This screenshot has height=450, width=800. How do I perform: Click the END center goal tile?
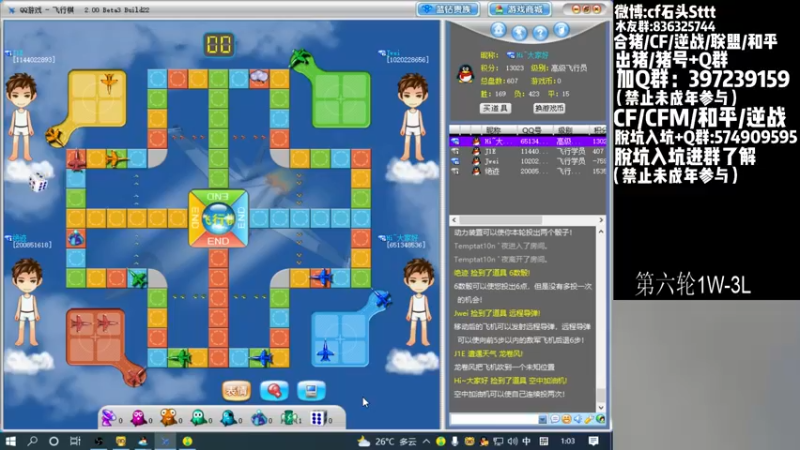(x=218, y=218)
